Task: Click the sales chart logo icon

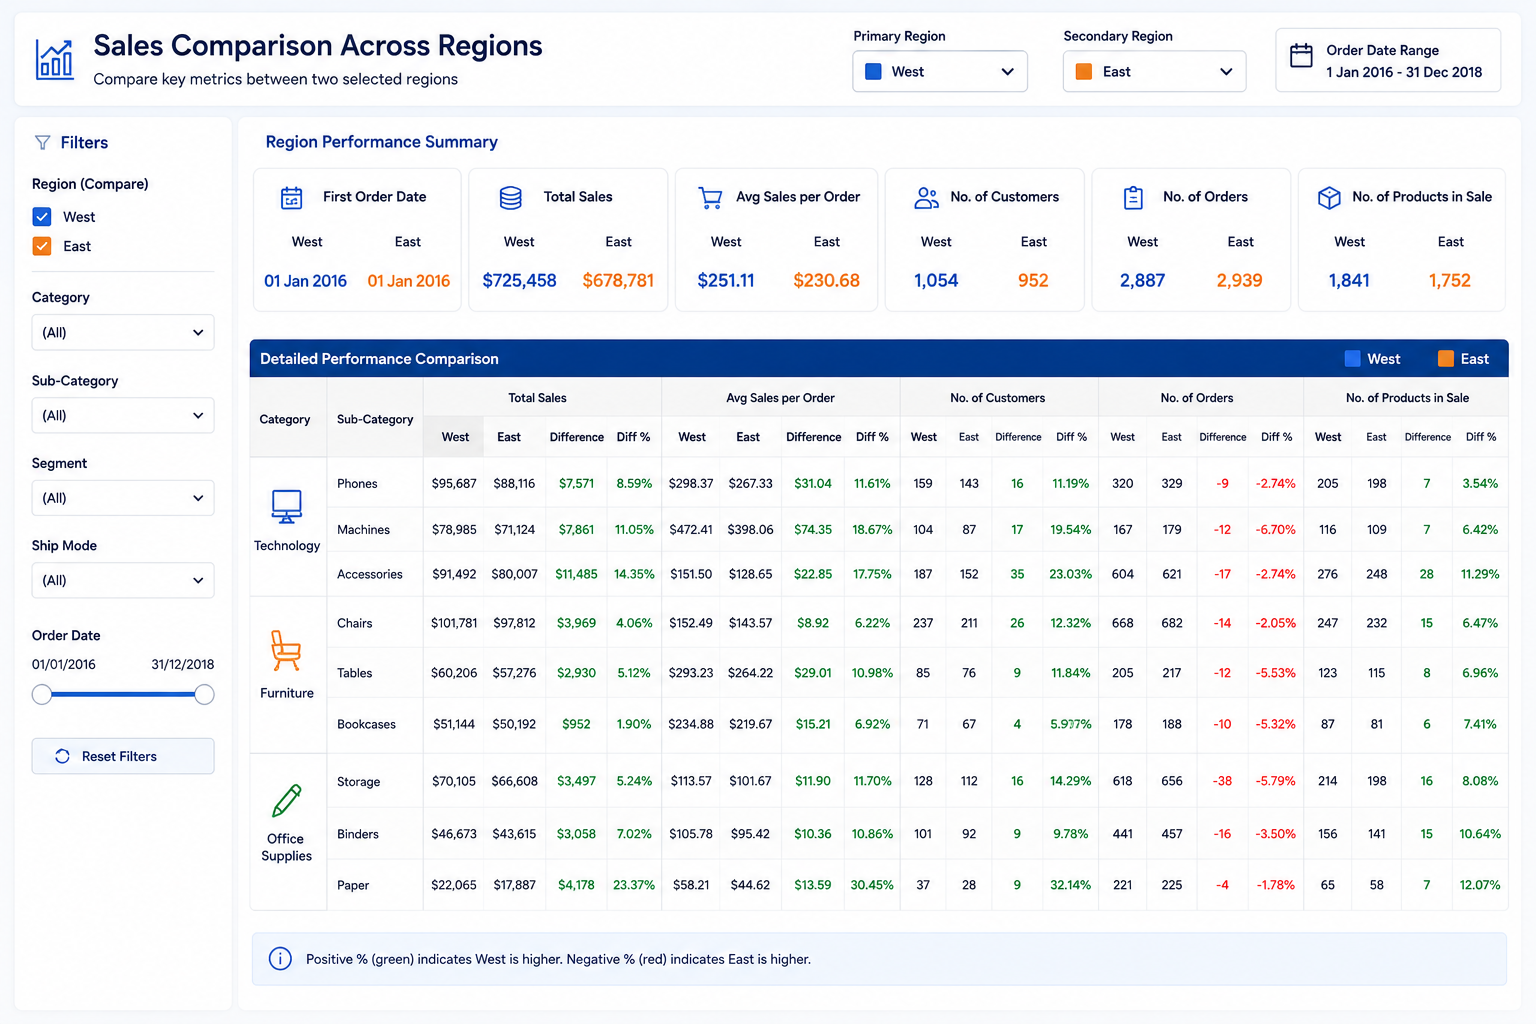Action: (54, 60)
